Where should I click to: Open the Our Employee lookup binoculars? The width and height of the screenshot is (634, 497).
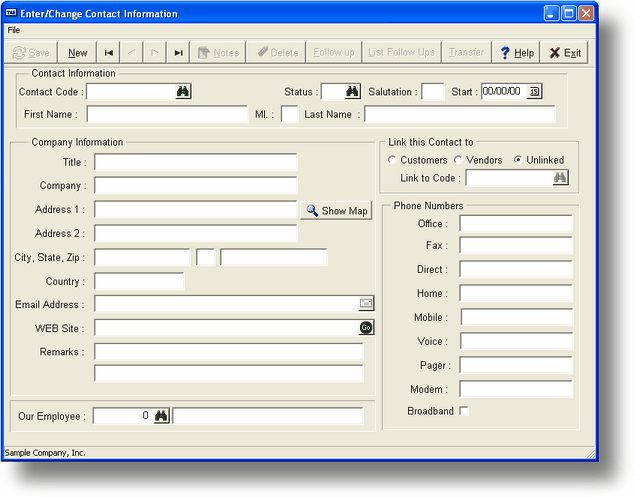(161, 416)
